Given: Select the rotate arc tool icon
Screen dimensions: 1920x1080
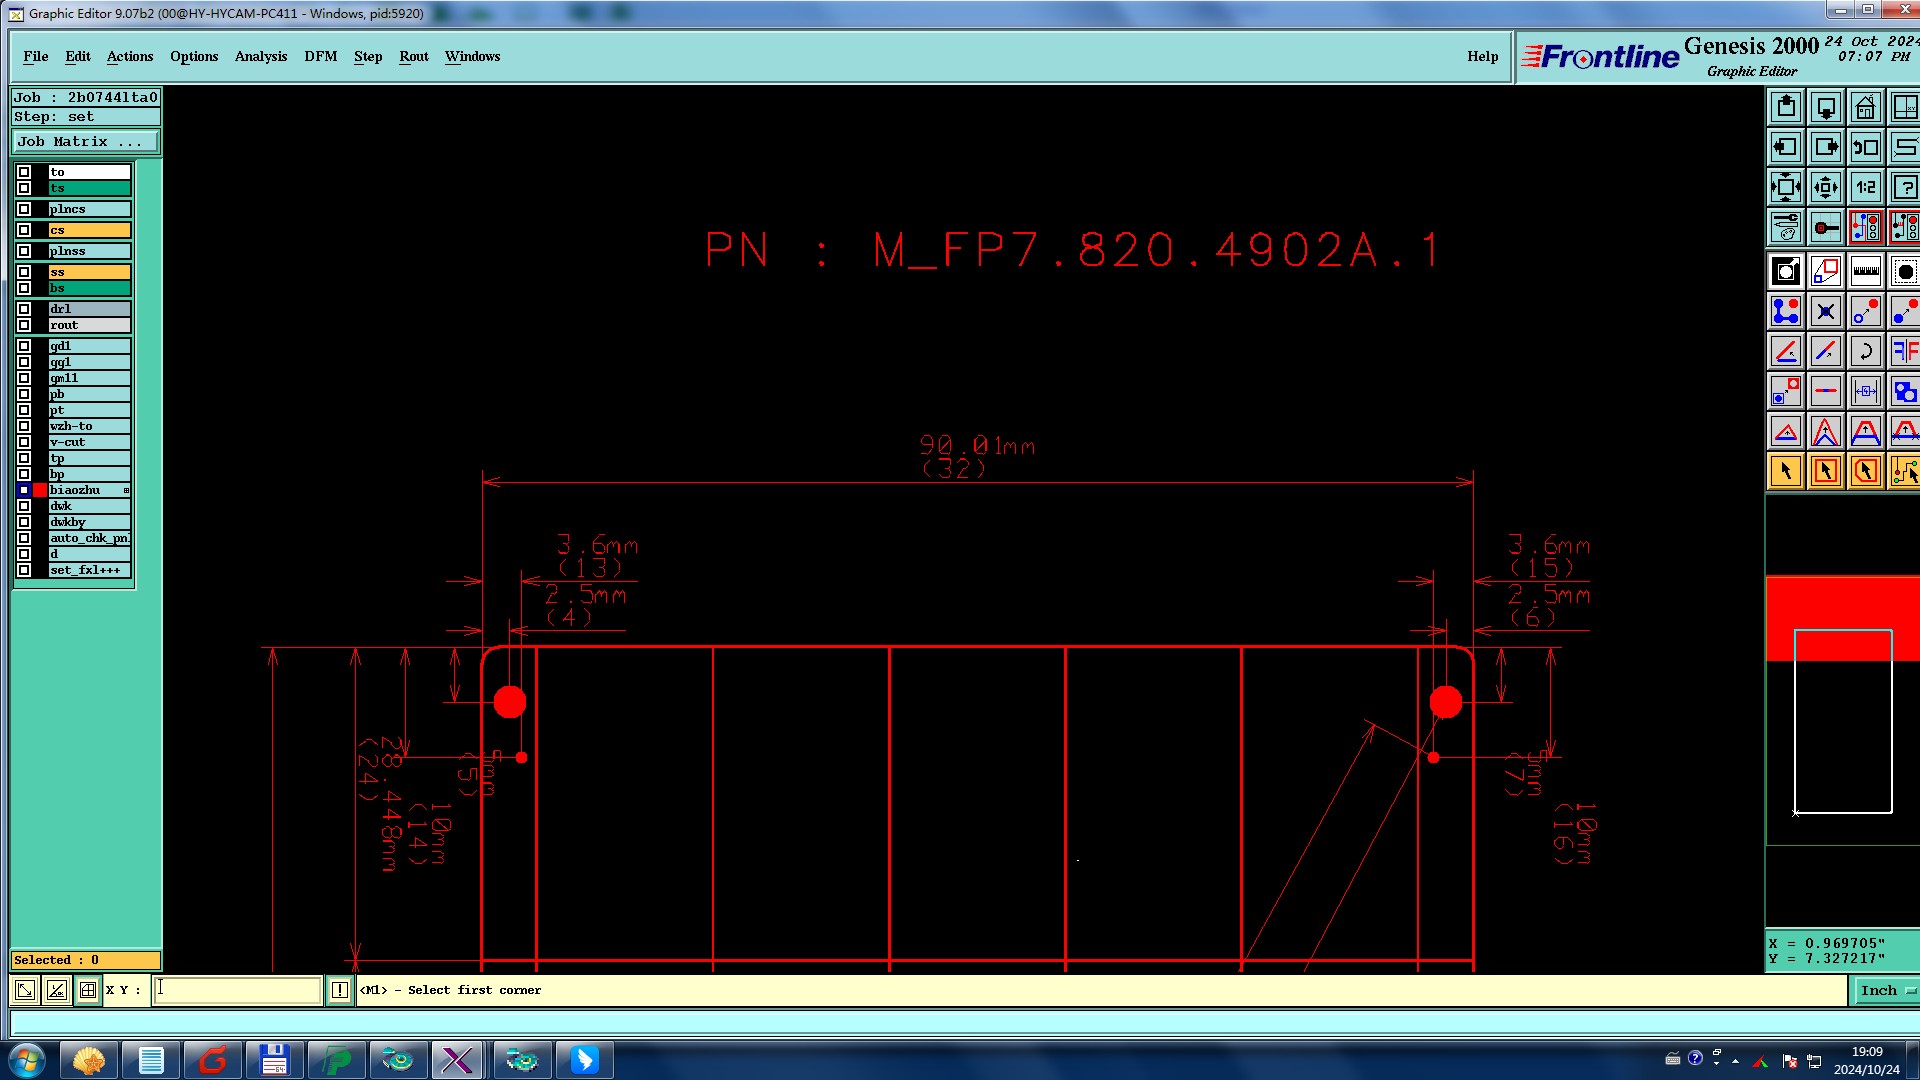Looking at the screenshot, I should pos(1865,351).
